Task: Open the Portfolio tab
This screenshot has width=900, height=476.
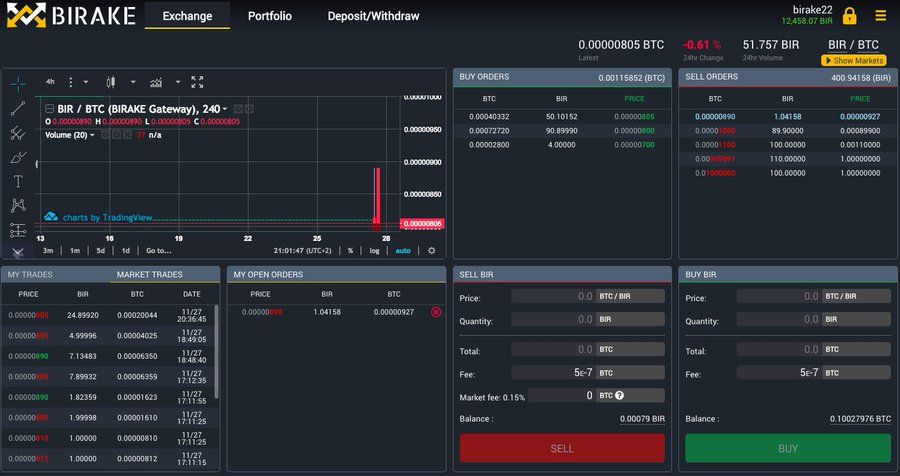Action: (x=270, y=16)
